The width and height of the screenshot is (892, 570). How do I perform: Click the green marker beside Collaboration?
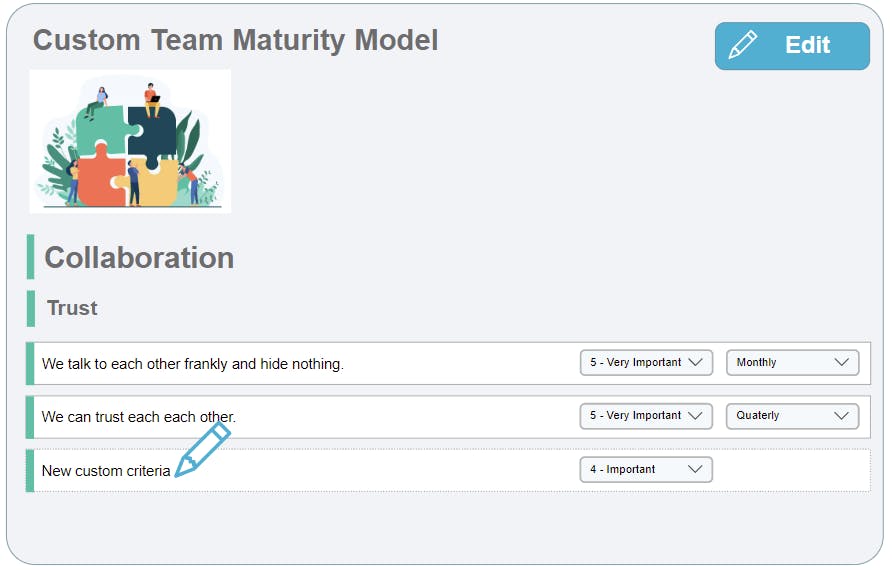coord(30,257)
